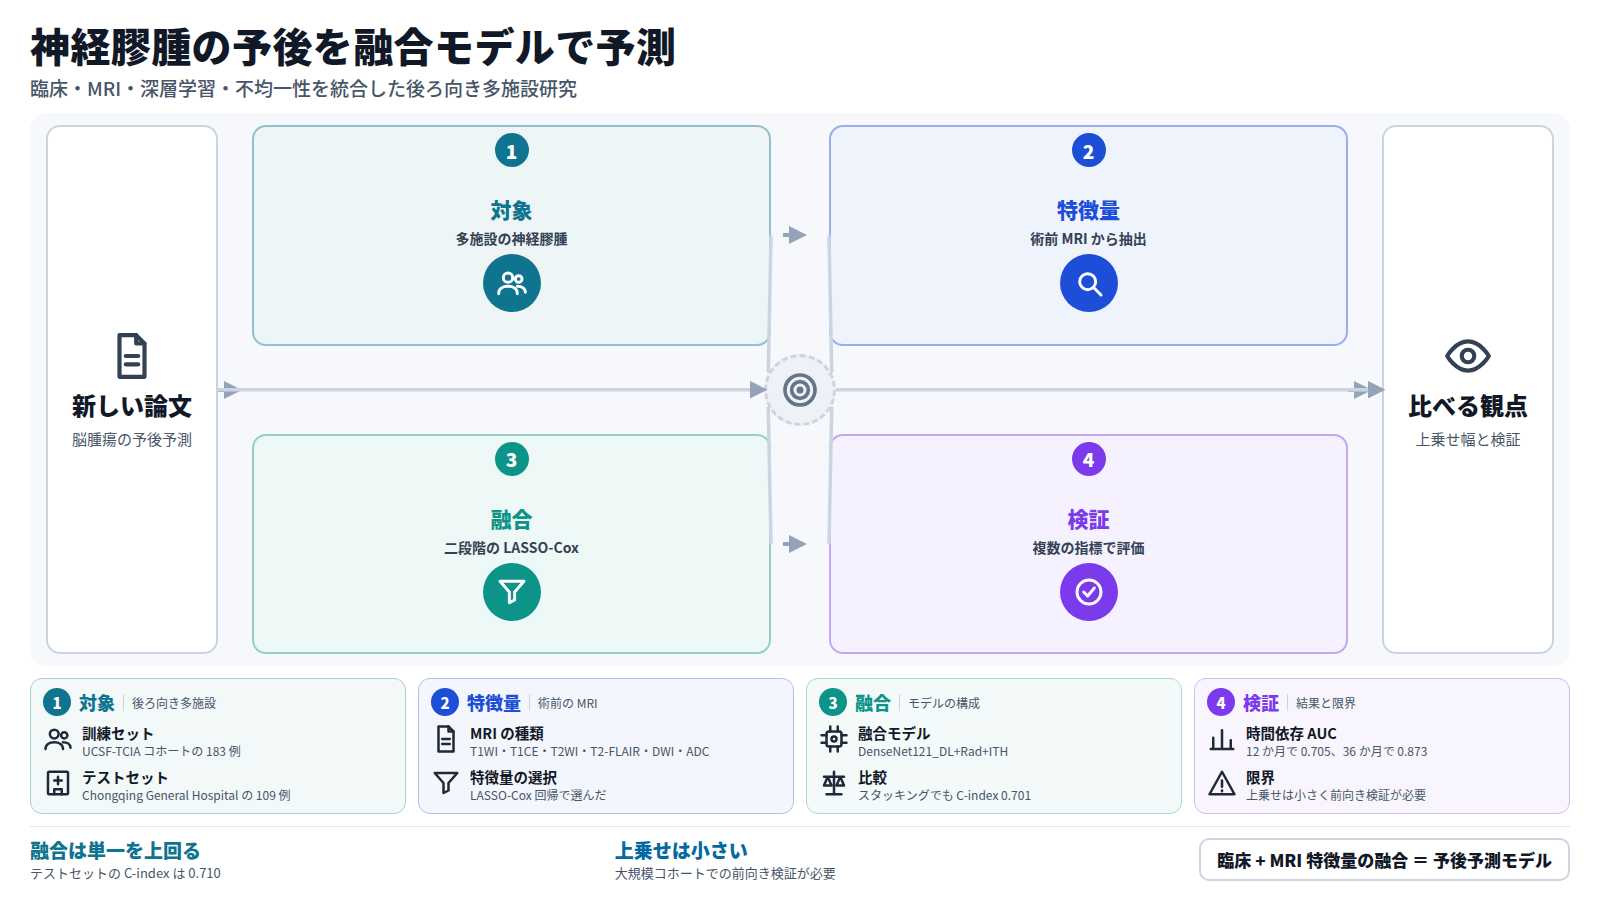This screenshot has height=900, width=1600.
Task: Click the checkmark icon in 検証 card
Action: 1089,592
